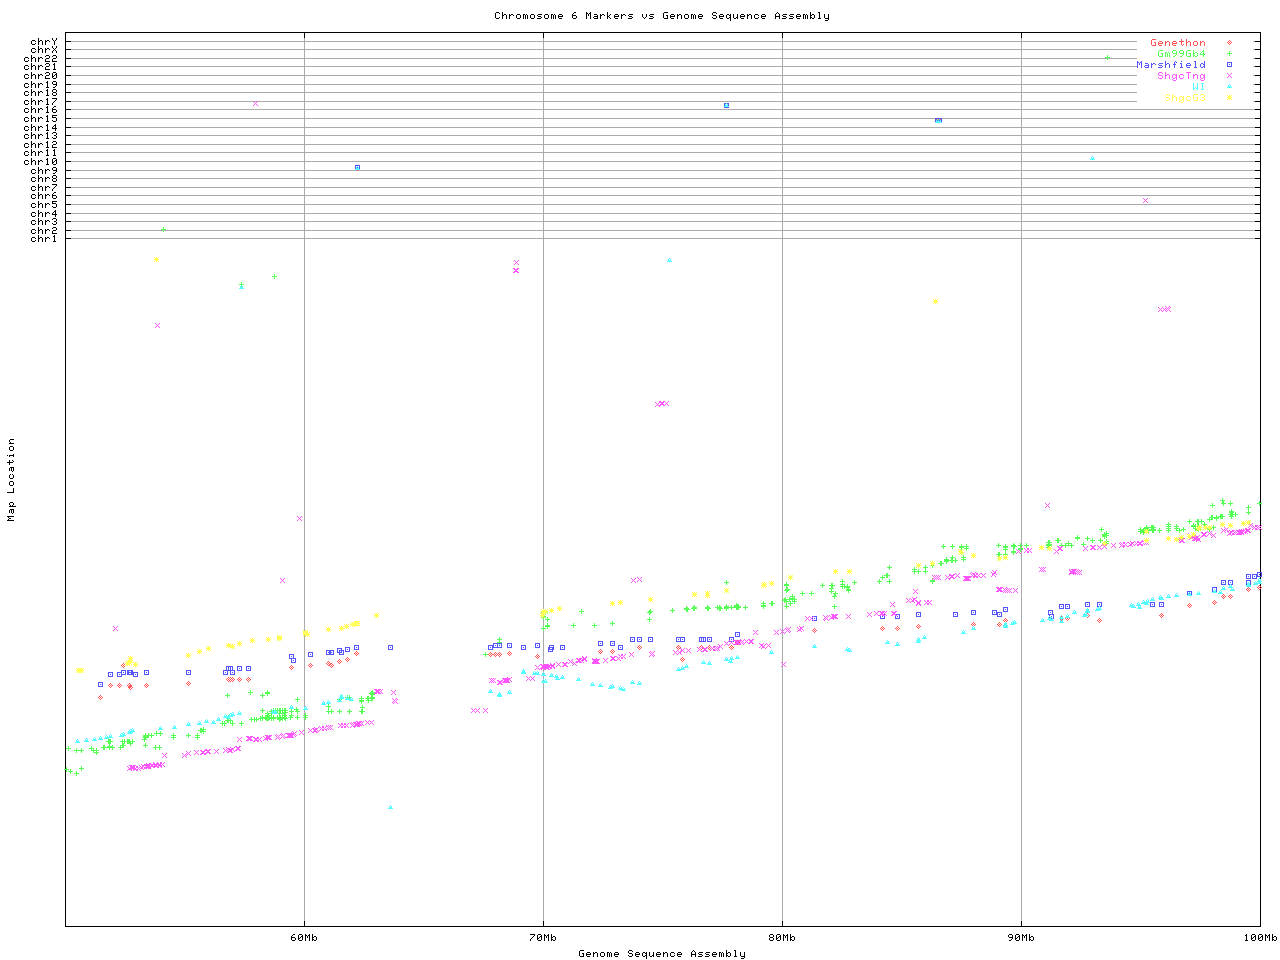Click the Marshfield square near the chr16 line

(x=726, y=105)
